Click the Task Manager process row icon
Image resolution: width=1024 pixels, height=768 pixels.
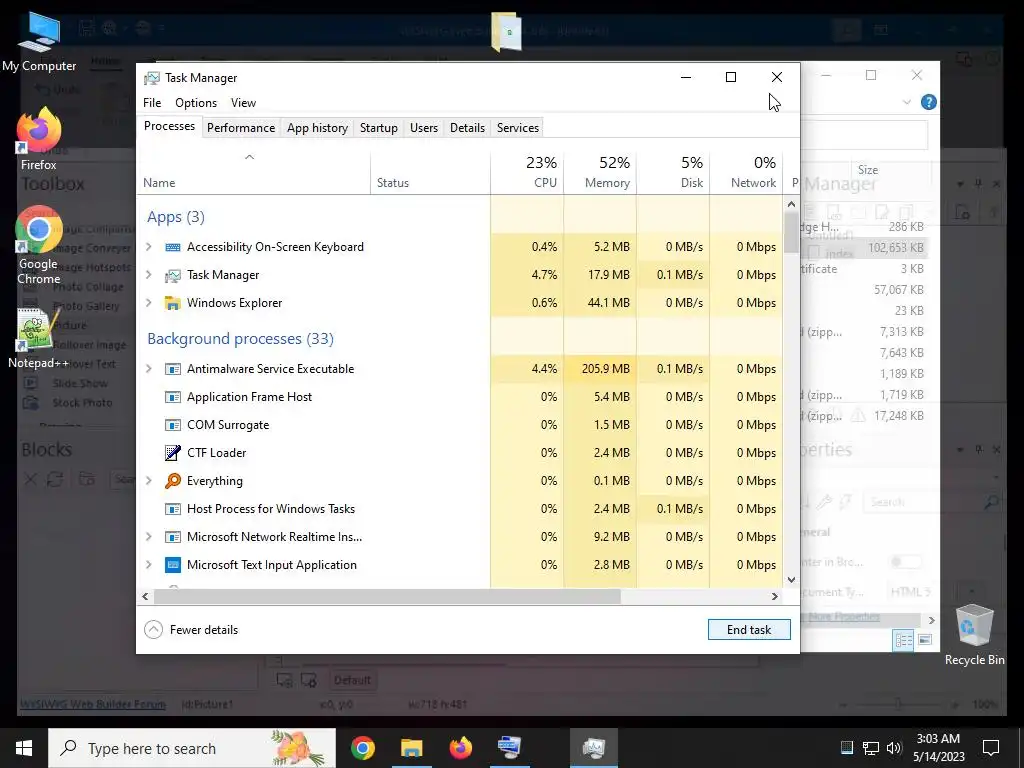click(172, 275)
